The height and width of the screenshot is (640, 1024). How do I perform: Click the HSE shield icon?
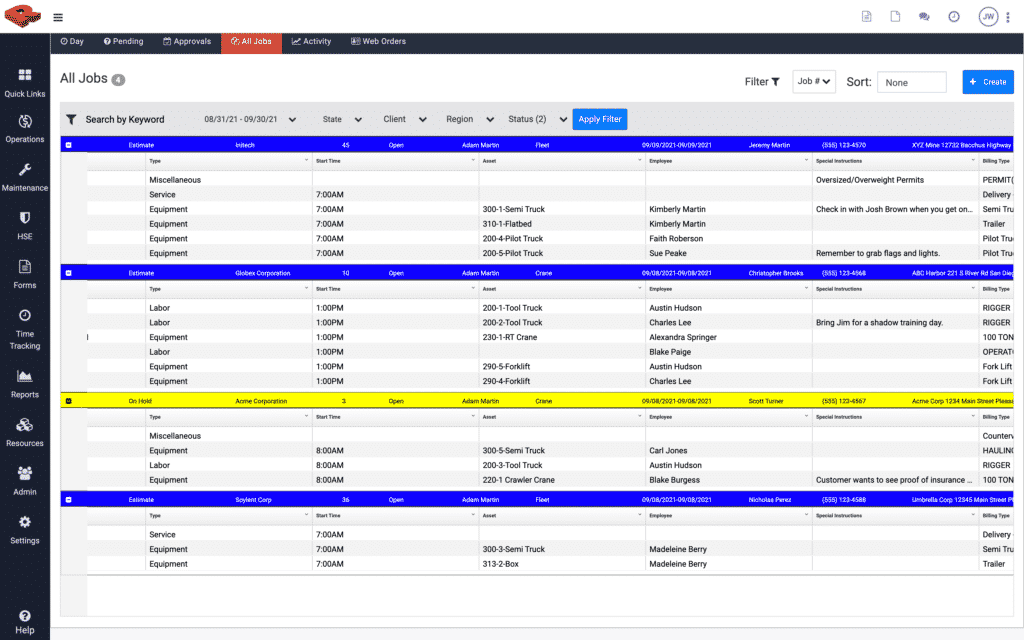coord(24,221)
